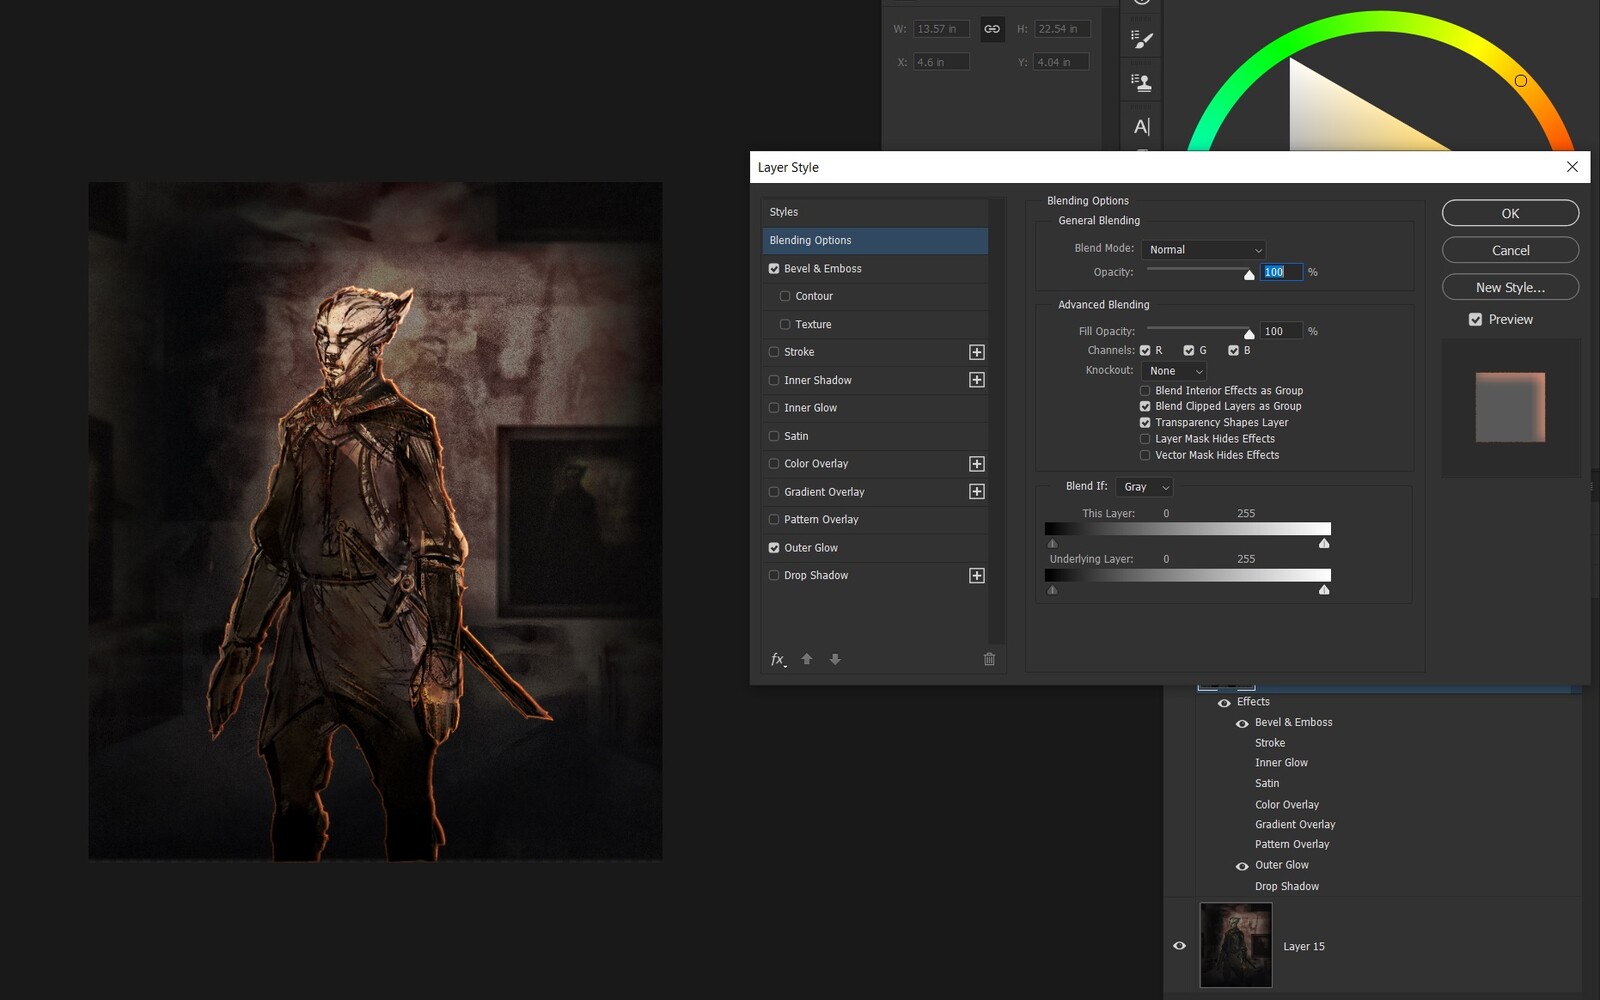Screen dimensions: 1600x1000
Task: Click the move effect up arrow
Action: [x=807, y=659]
